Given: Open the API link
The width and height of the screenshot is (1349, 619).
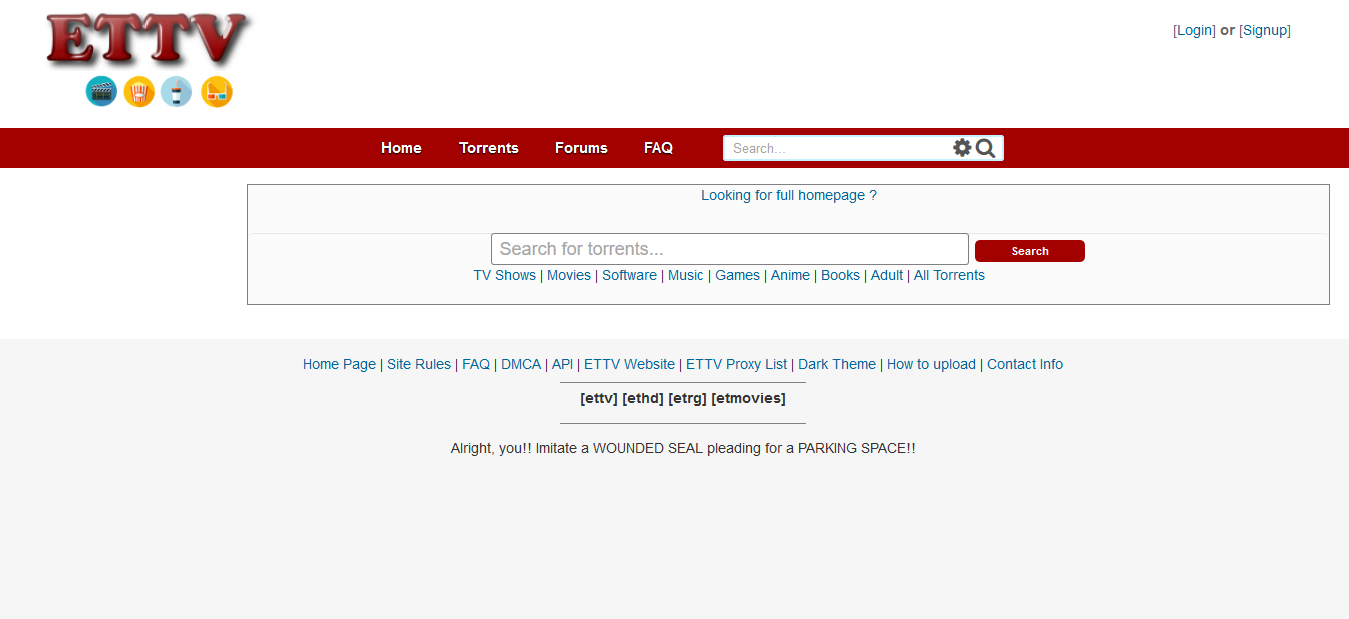Looking at the screenshot, I should [x=562, y=364].
